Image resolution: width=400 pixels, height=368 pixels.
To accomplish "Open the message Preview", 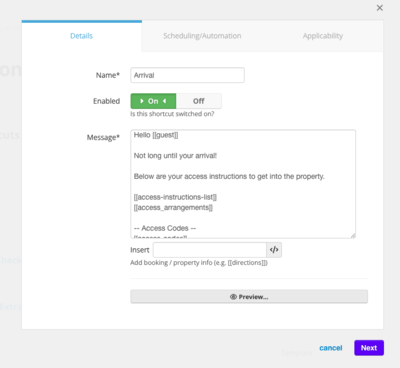I will [x=249, y=297].
